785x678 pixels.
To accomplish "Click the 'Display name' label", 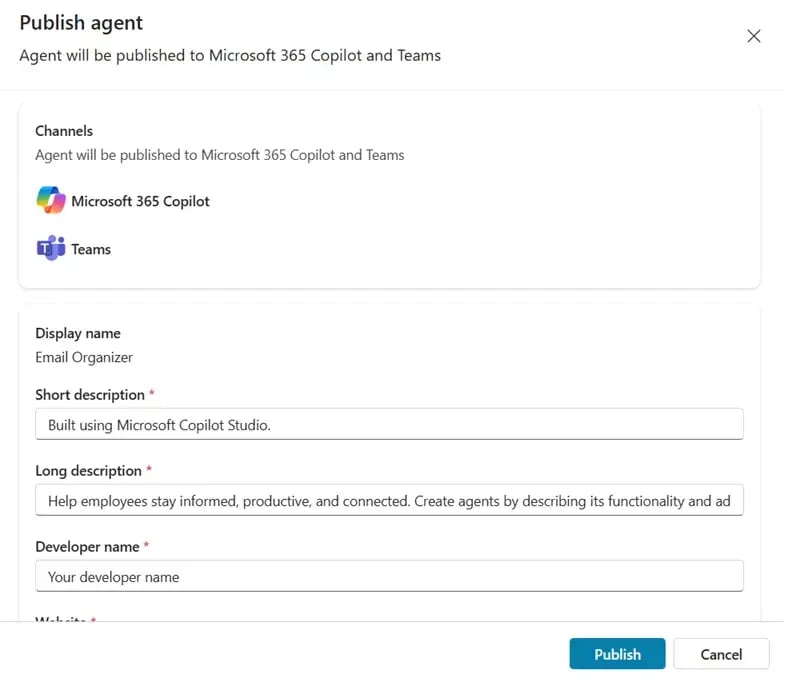I will [78, 333].
